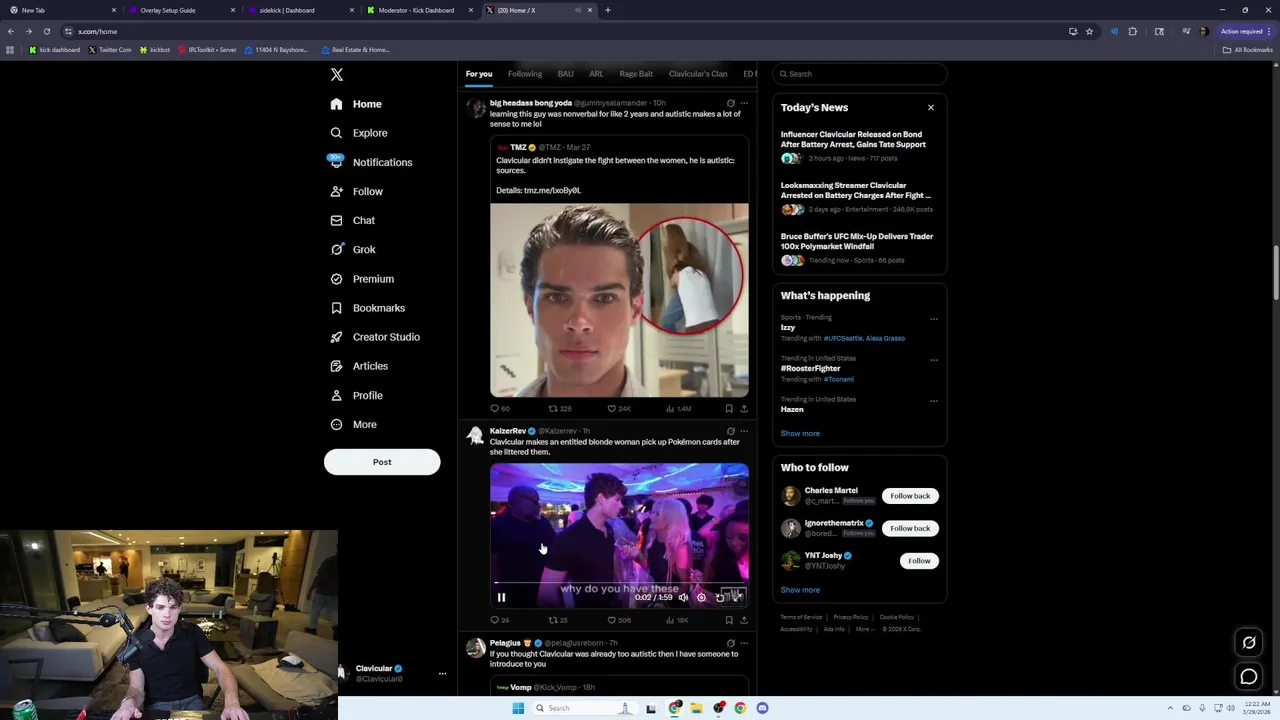
Task: Switch to the Following tab
Action: 525,74
